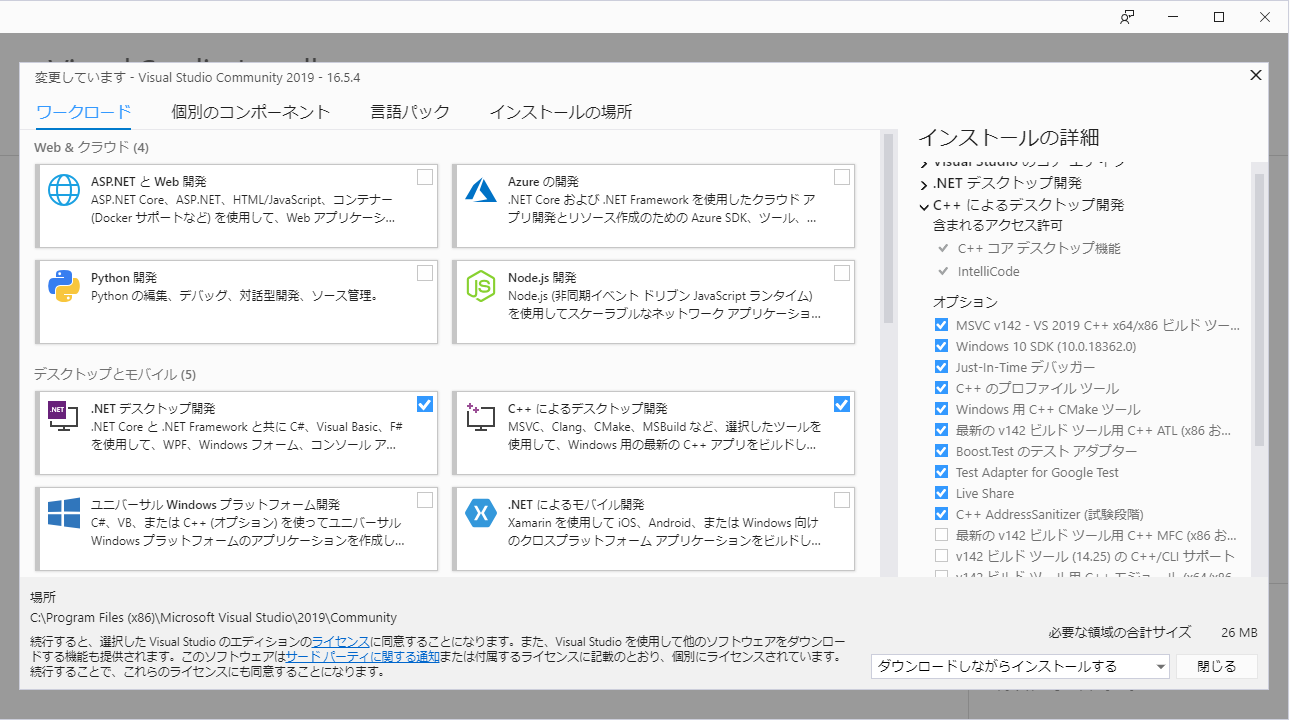
Task: Click the デスクトップとモバイル (5) section heading
Action: click(x=115, y=375)
